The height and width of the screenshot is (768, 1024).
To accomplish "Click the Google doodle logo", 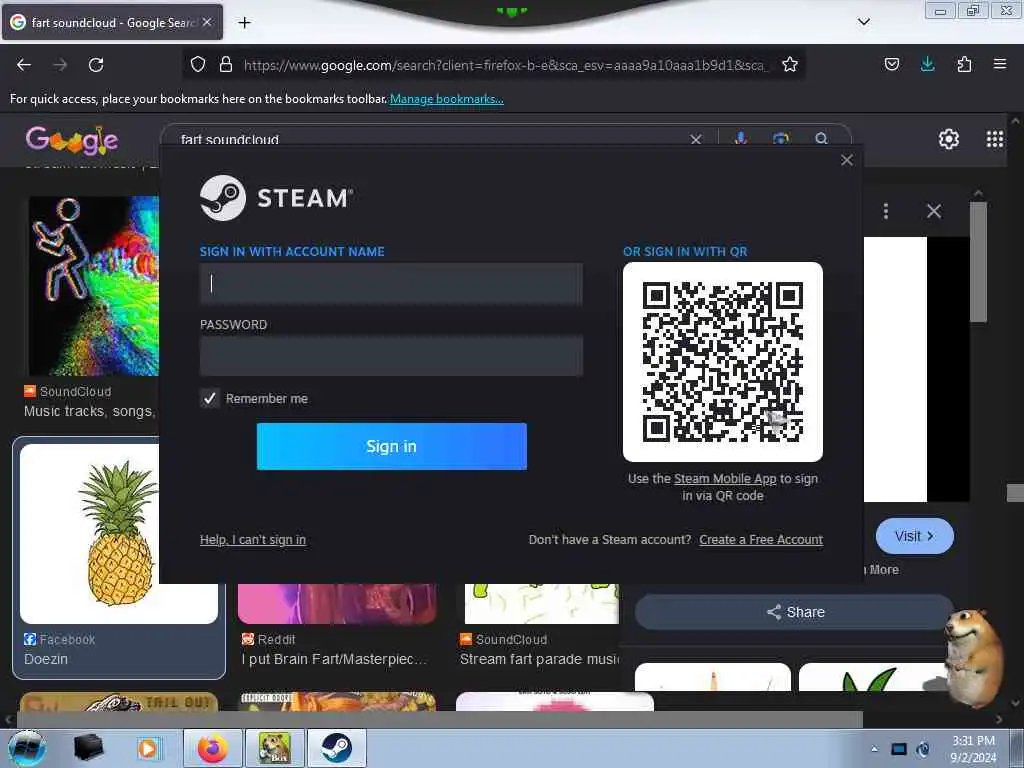I will [x=72, y=140].
